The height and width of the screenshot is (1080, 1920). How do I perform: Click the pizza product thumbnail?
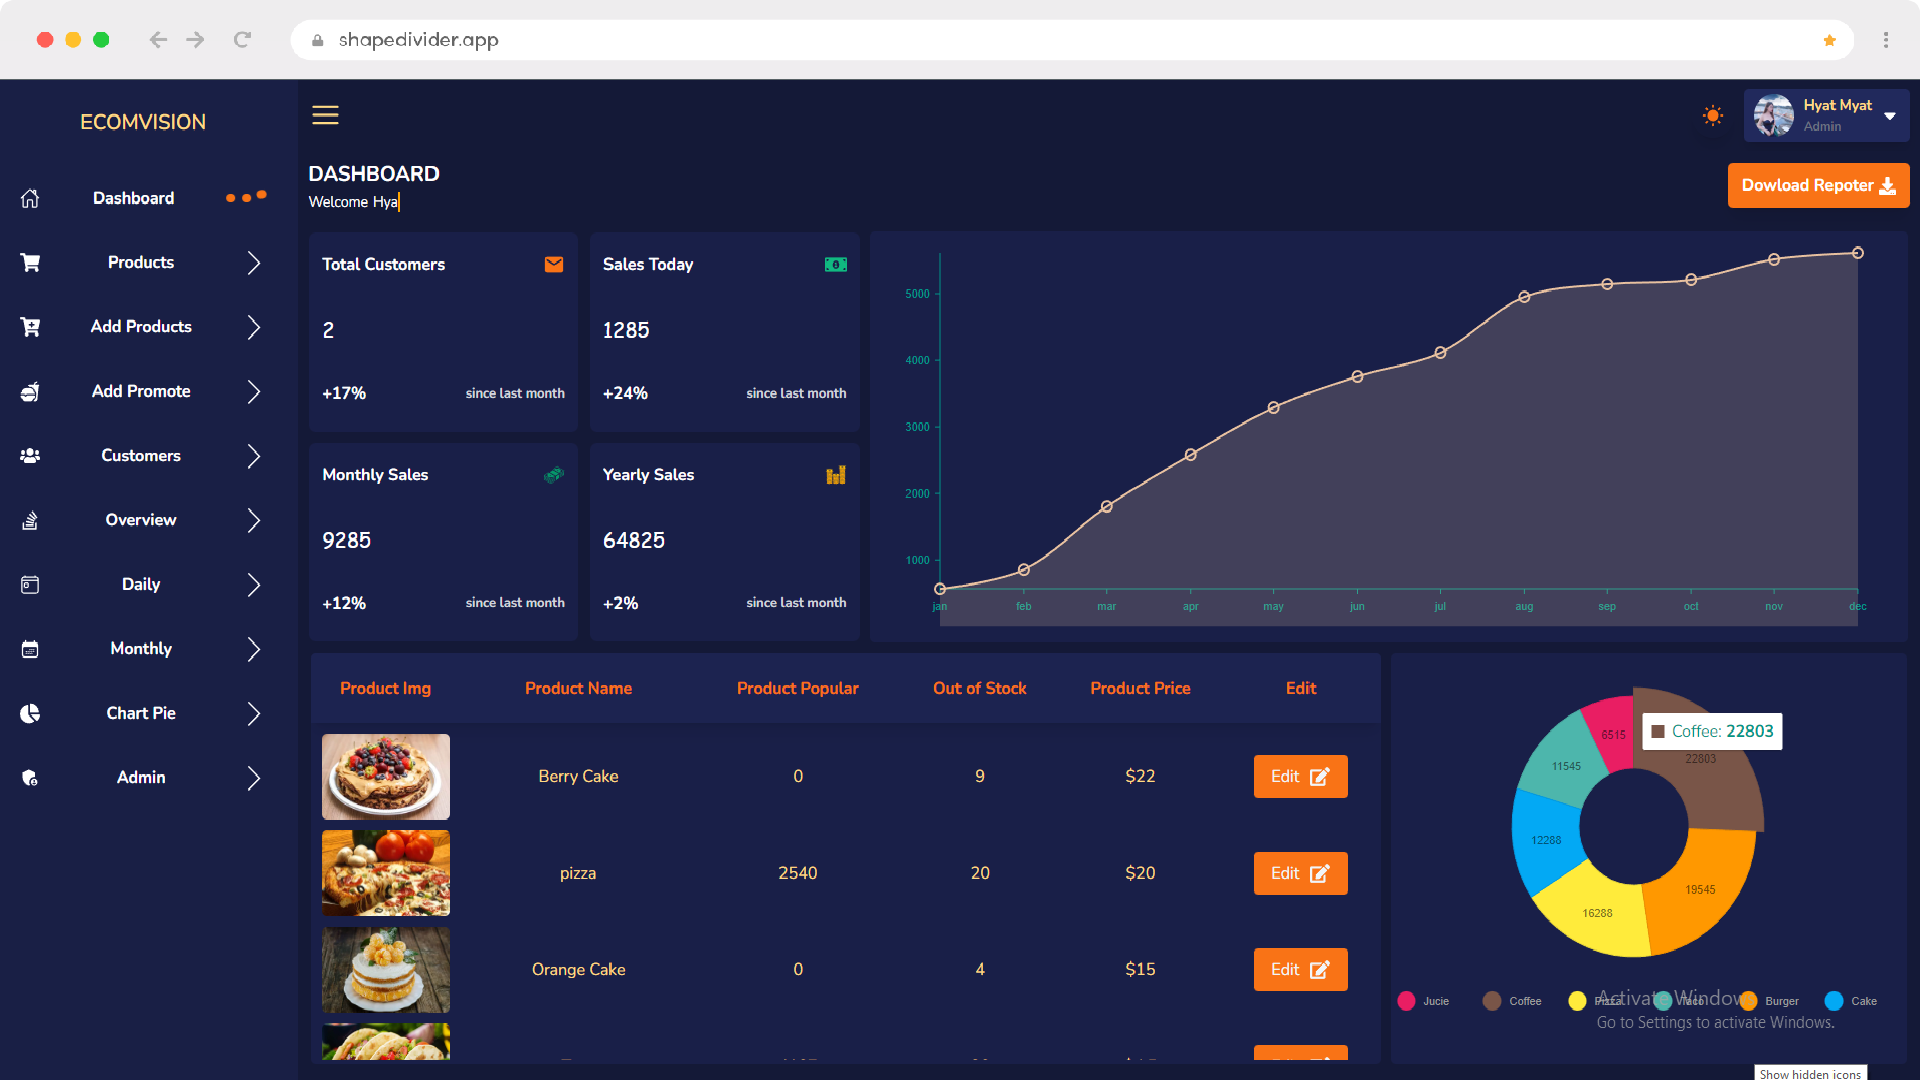385,873
